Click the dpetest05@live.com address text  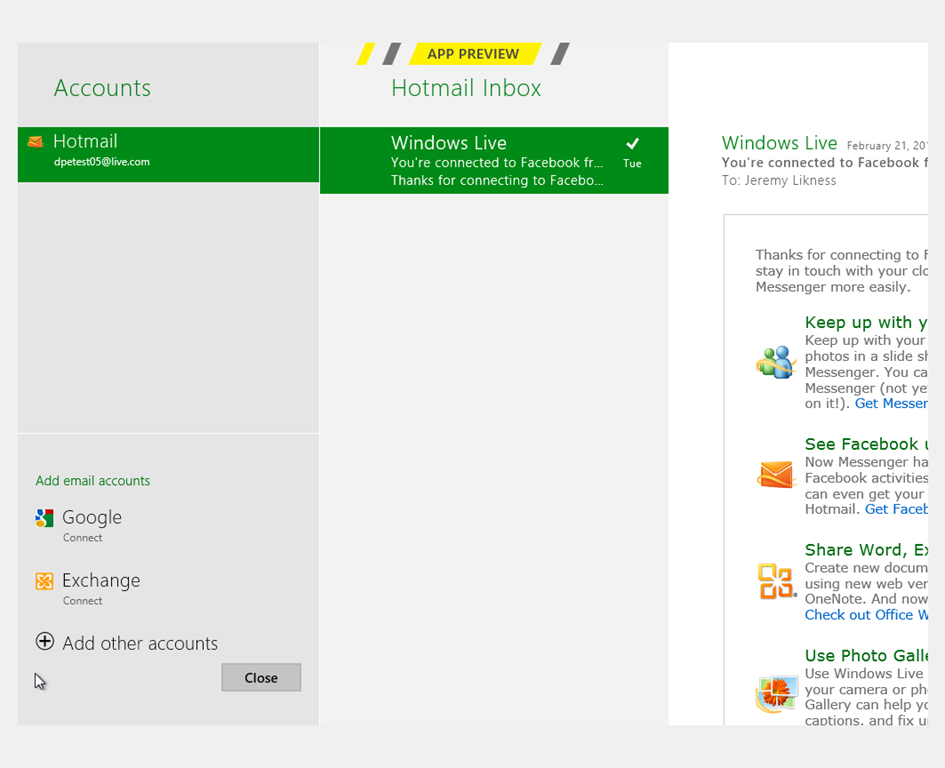point(102,162)
